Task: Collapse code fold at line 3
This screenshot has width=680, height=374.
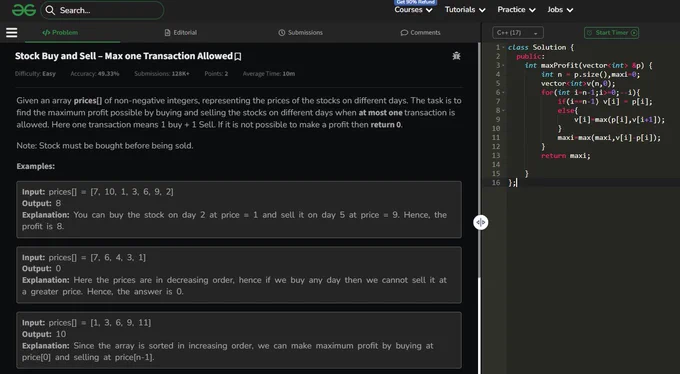Action: tap(503, 65)
